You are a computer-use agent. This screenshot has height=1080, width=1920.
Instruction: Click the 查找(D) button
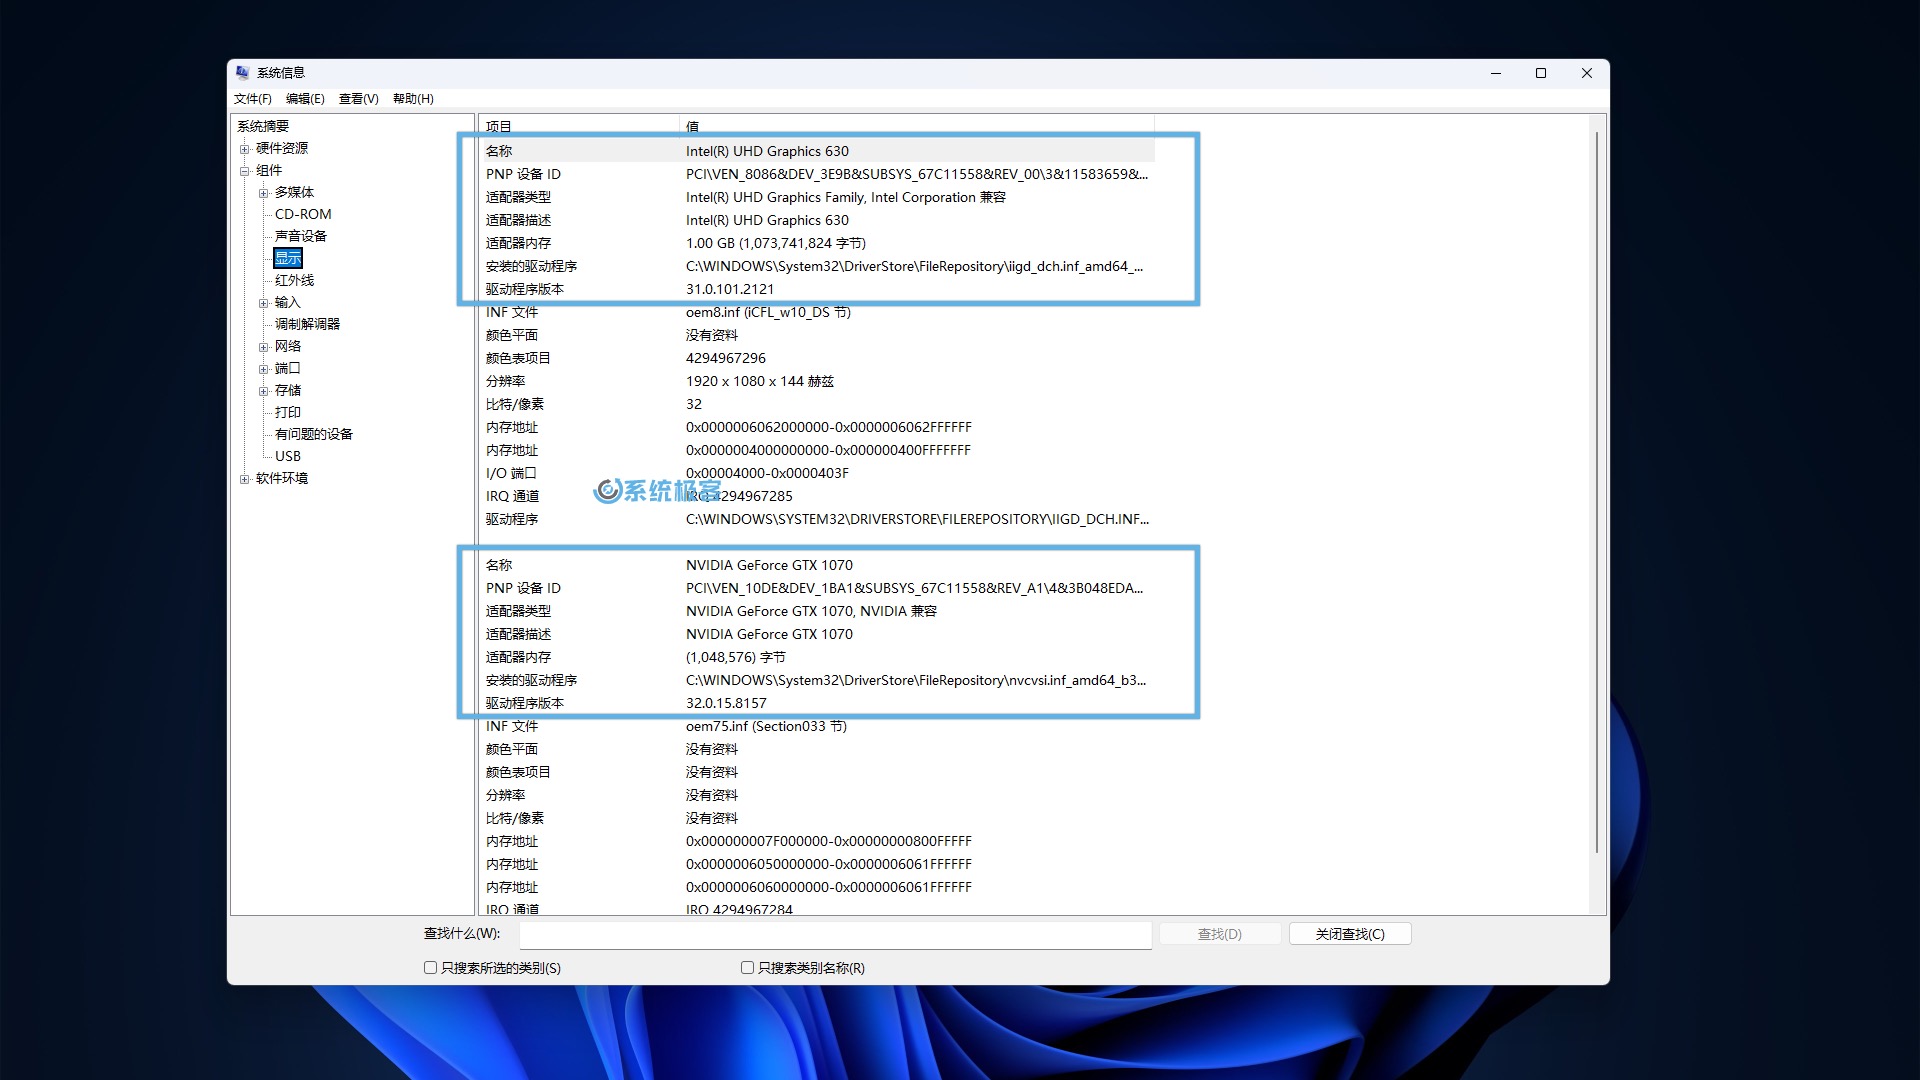pos(1218,933)
